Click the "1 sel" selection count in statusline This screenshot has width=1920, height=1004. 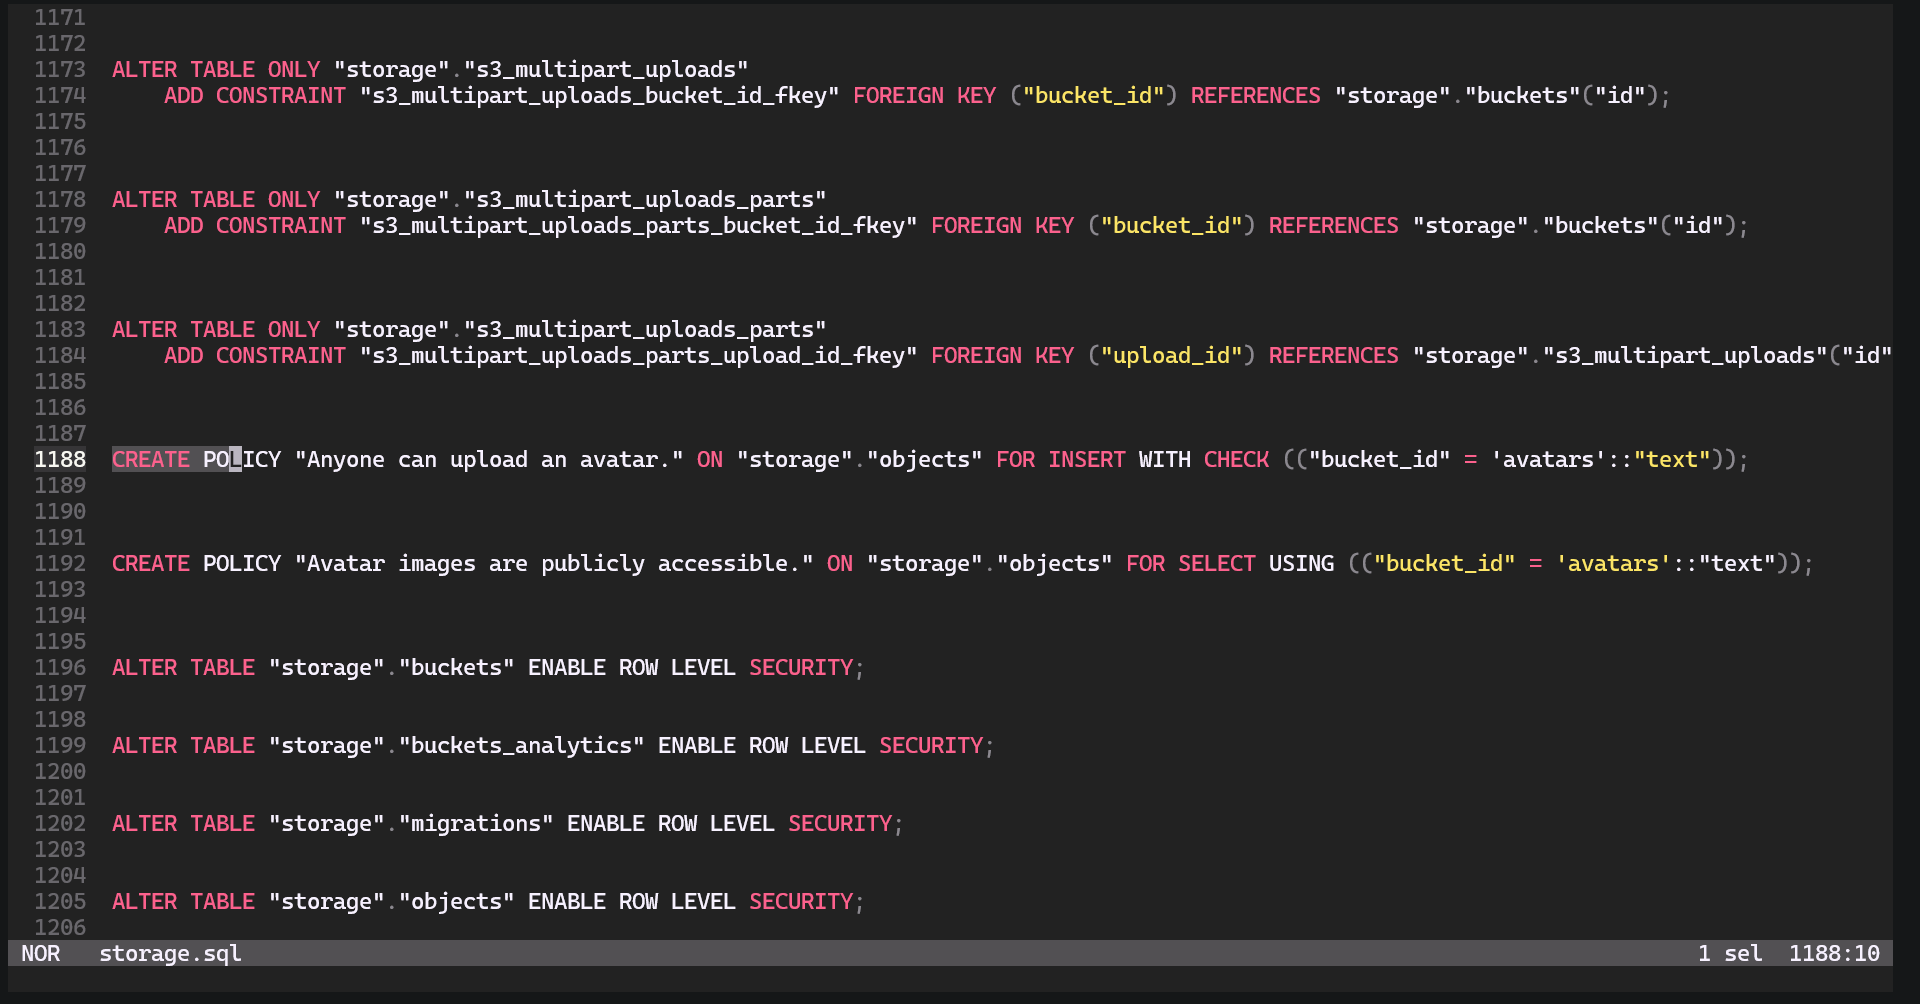click(x=1730, y=953)
